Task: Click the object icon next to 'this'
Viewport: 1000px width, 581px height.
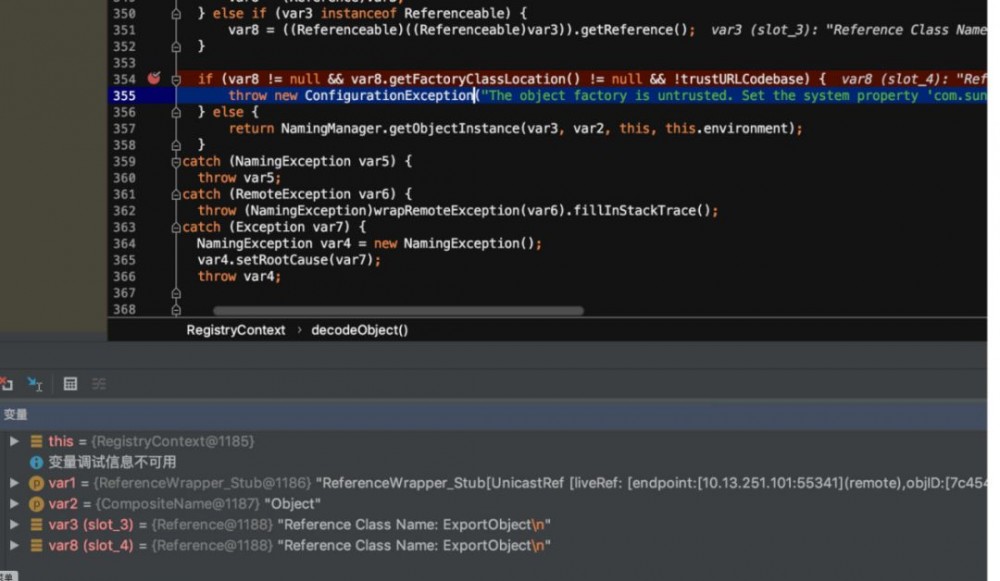Action: [x=36, y=441]
